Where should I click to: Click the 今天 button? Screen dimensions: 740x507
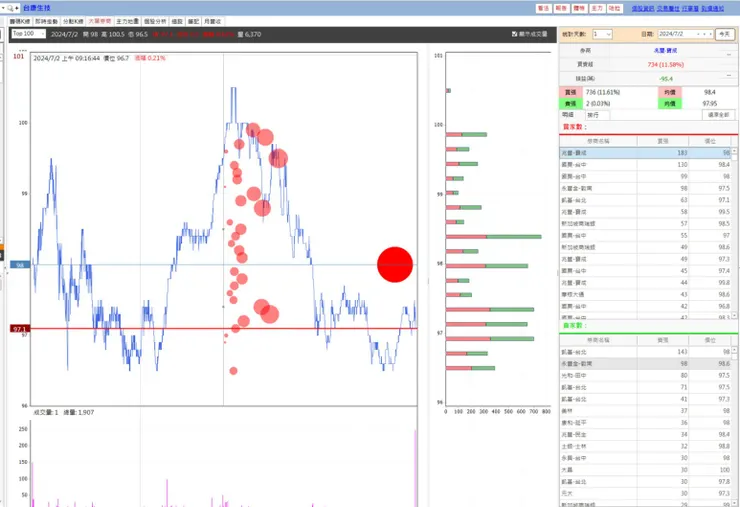coord(724,34)
